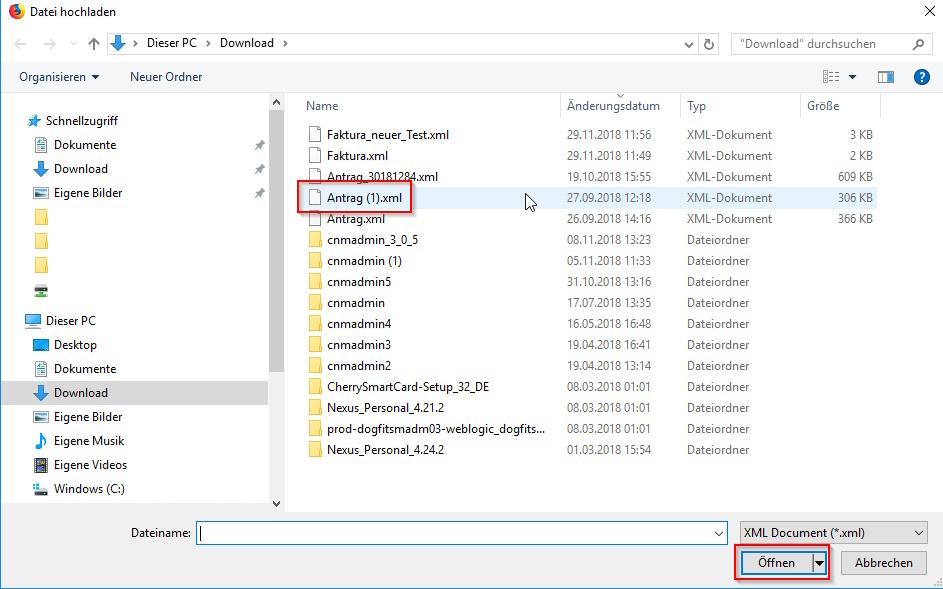Select cnmadmin (1) folder
Viewport: 943px width, 589px height.
pos(364,261)
